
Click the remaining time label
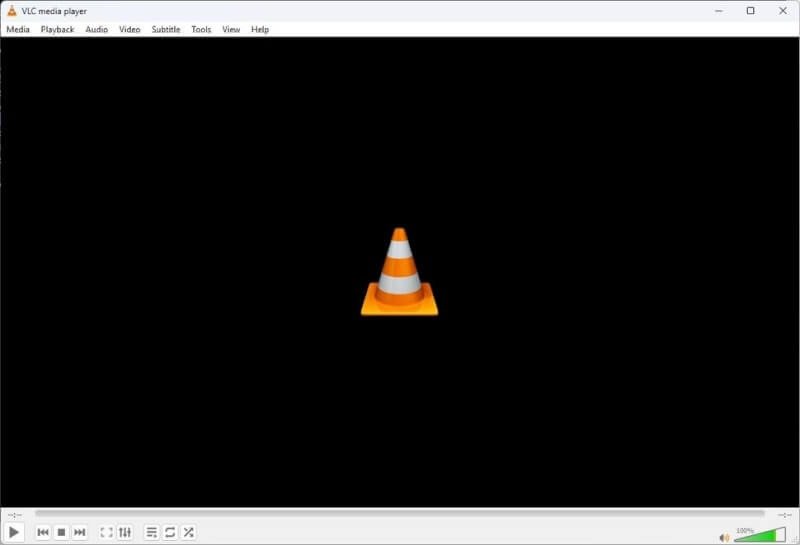[785, 515]
